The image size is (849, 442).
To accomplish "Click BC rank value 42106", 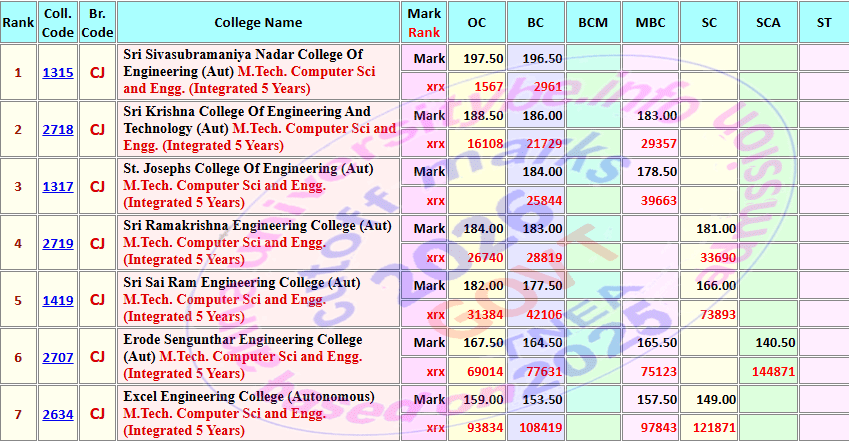I will point(544,314).
